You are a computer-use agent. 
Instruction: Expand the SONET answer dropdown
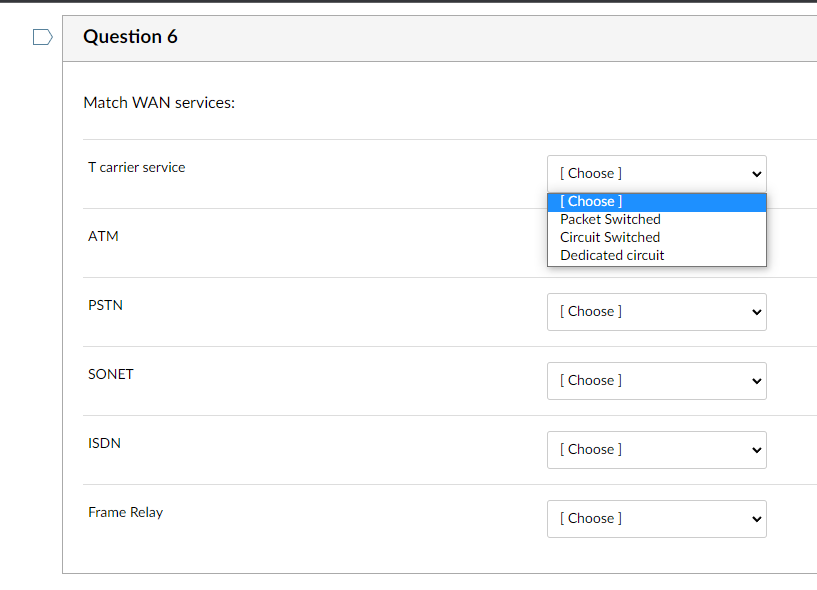[x=657, y=381]
